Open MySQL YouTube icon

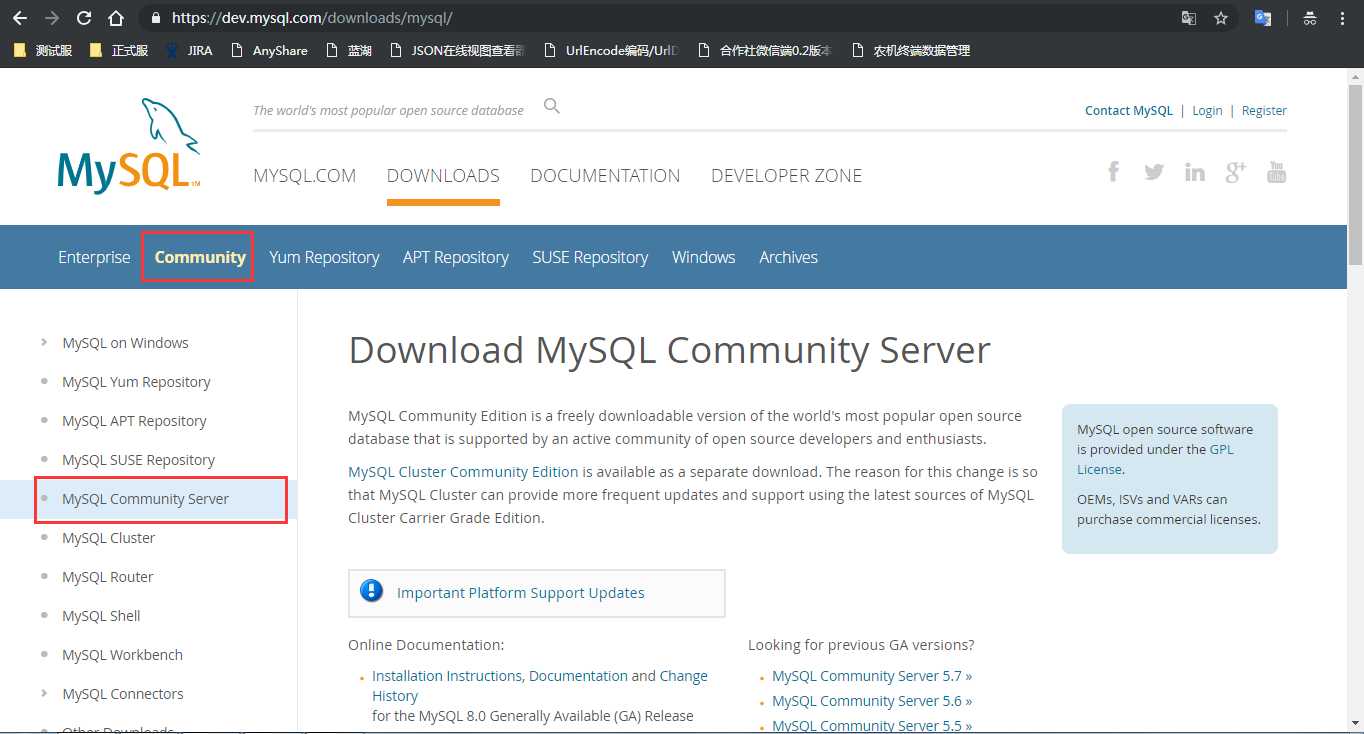coord(1276,171)
